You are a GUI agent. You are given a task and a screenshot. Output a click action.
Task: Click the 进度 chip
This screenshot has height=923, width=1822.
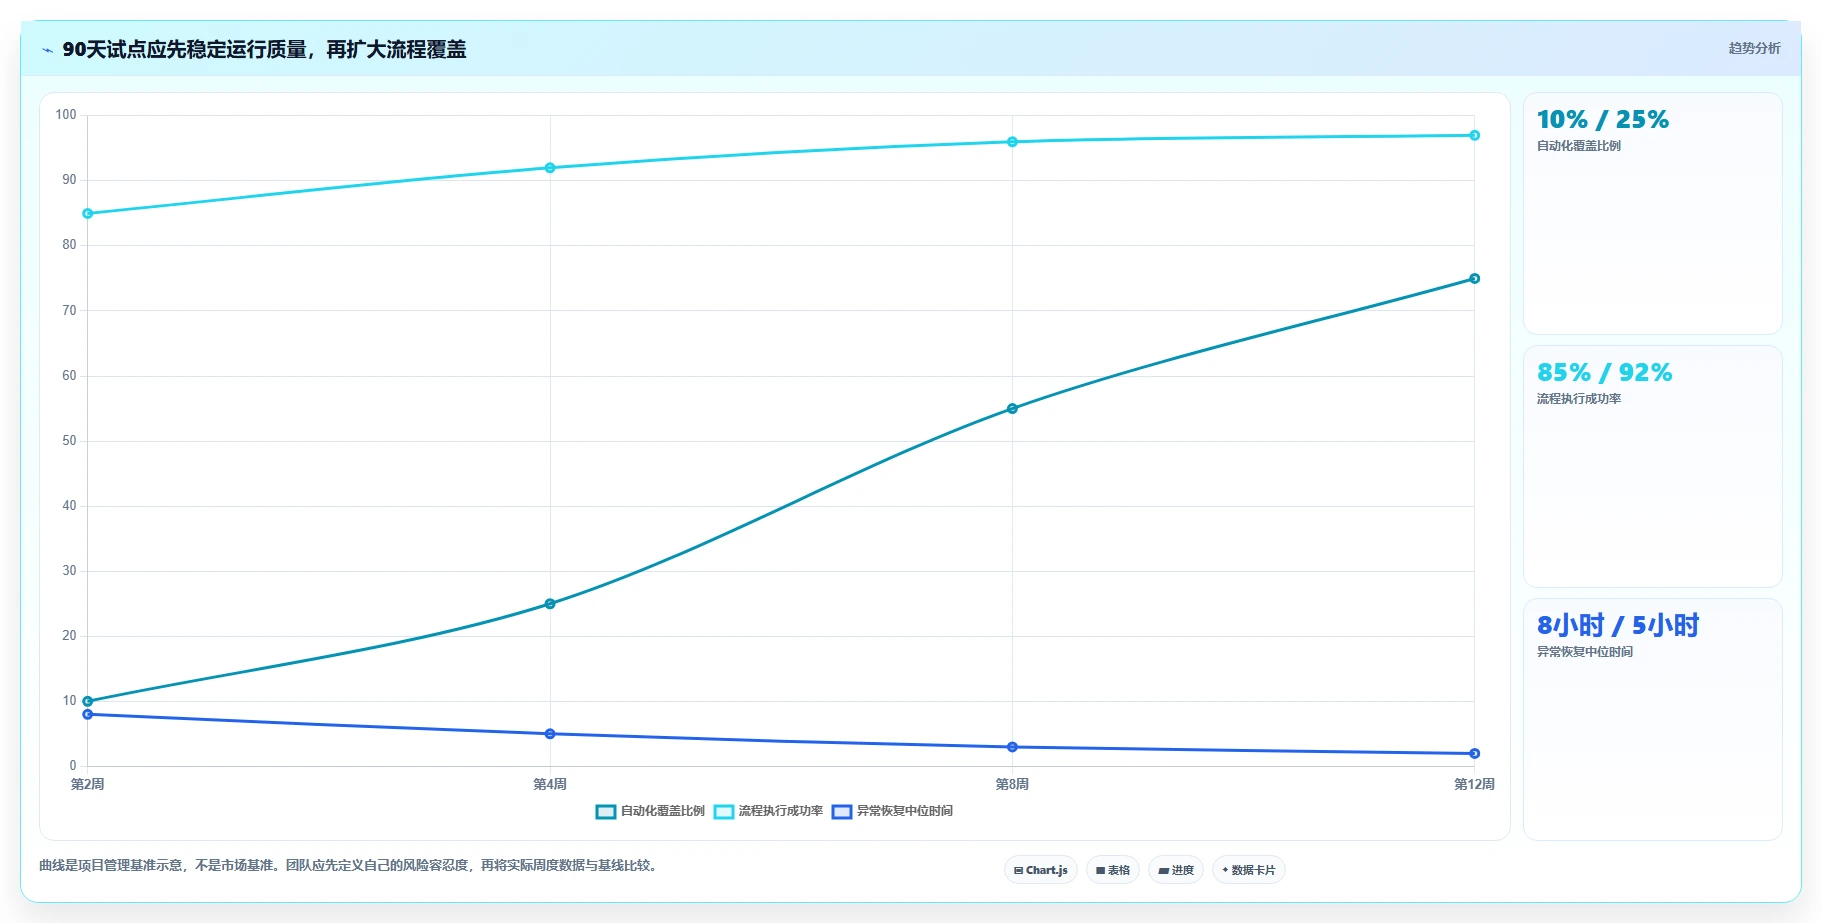[1175, 870]
